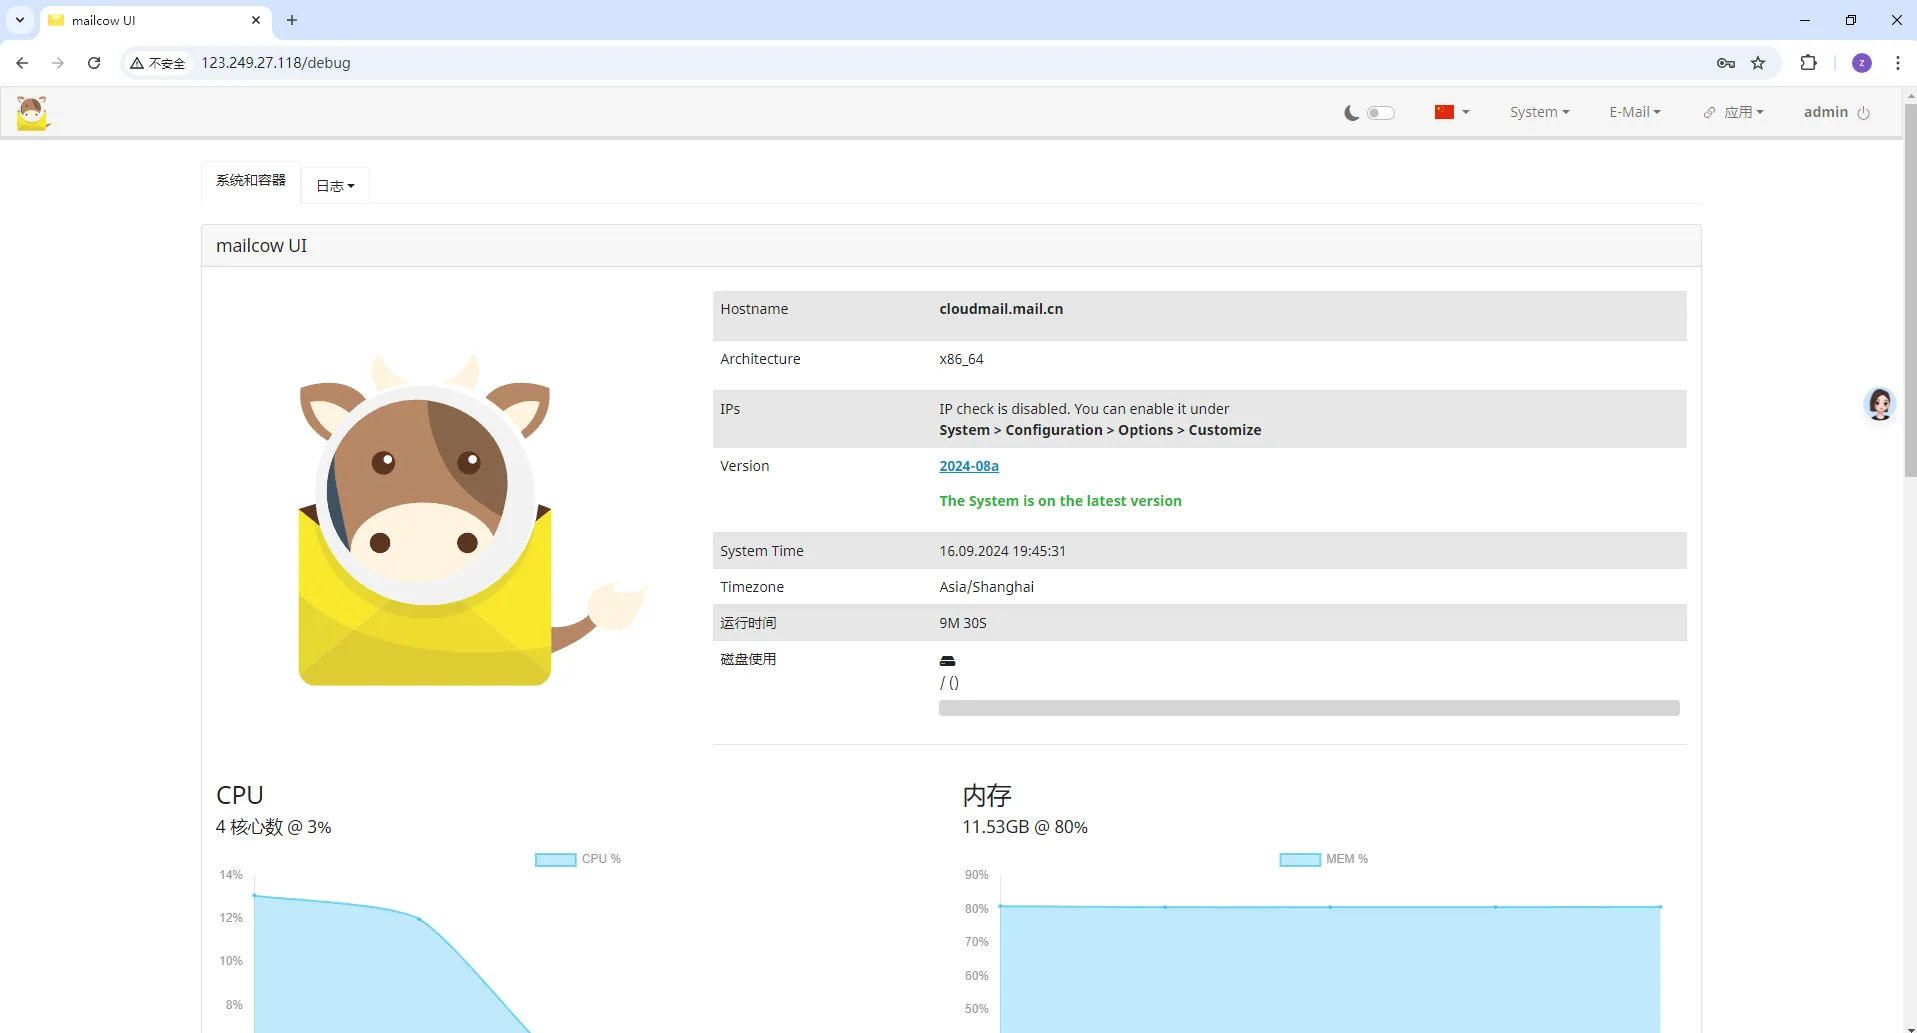Image resolution: width=1917 pixels, height=1033 pixels.
Task: Click the Asia/Shanghai timezone value
Action: [x=986, y=587]
